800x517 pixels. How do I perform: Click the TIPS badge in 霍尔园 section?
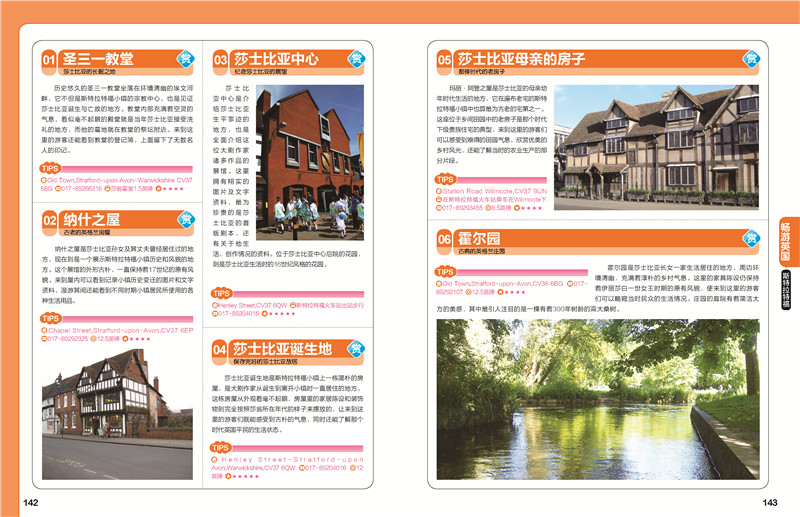[445, 272]
